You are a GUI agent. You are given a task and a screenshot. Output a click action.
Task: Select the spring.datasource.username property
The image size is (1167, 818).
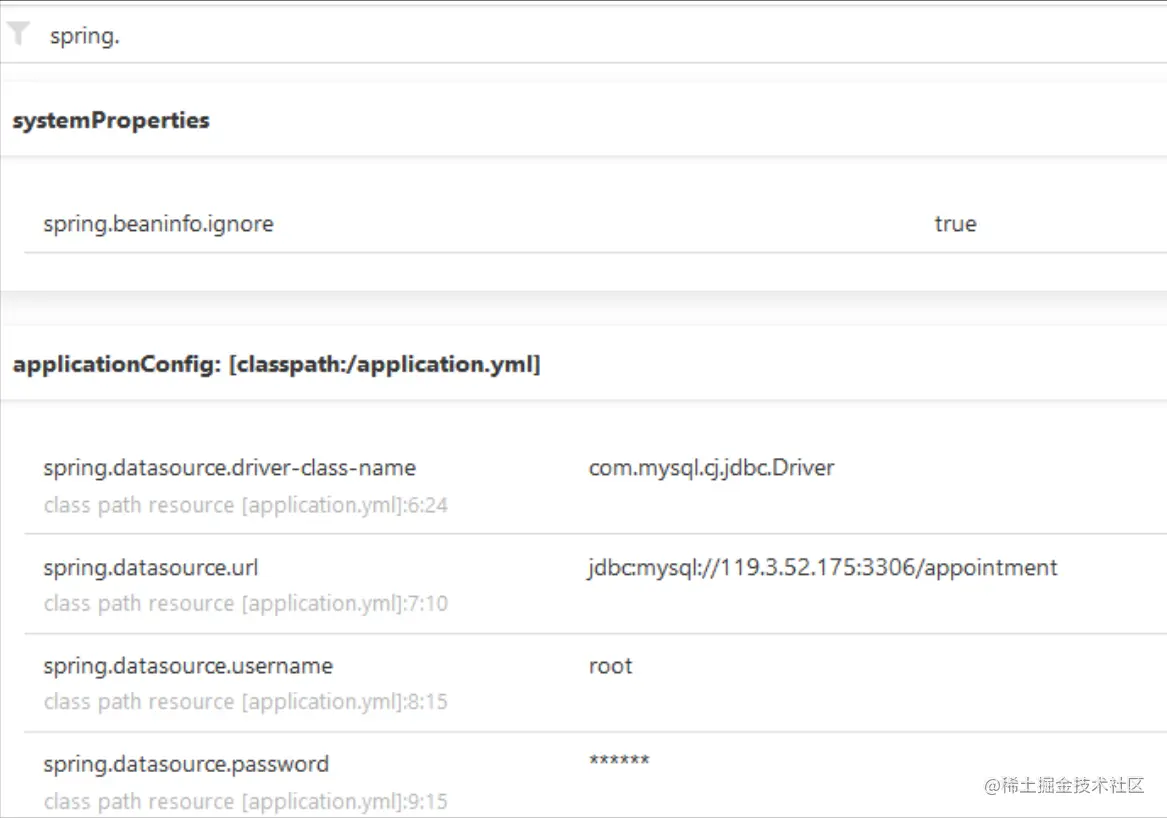[188, 666]
